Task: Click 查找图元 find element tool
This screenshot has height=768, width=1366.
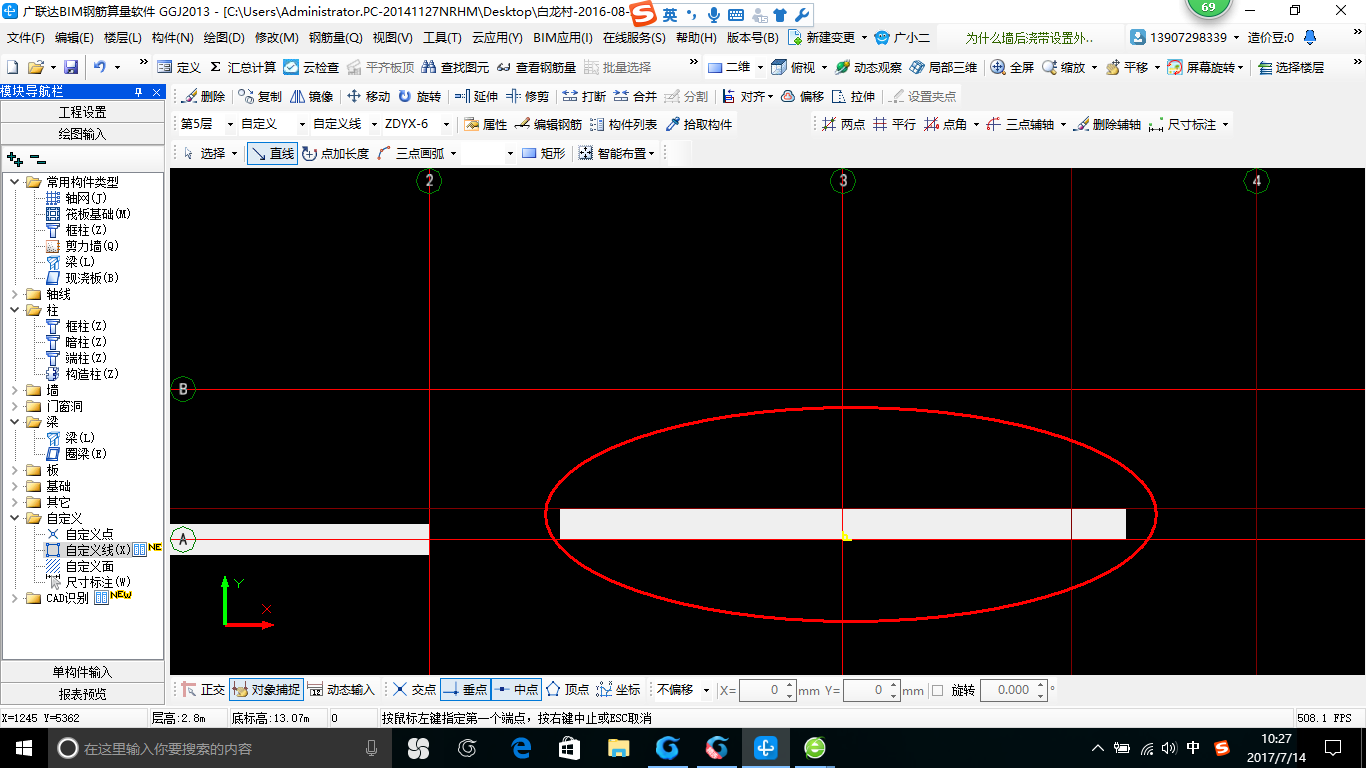Action: pyautogui.click(x=455, y=67)
